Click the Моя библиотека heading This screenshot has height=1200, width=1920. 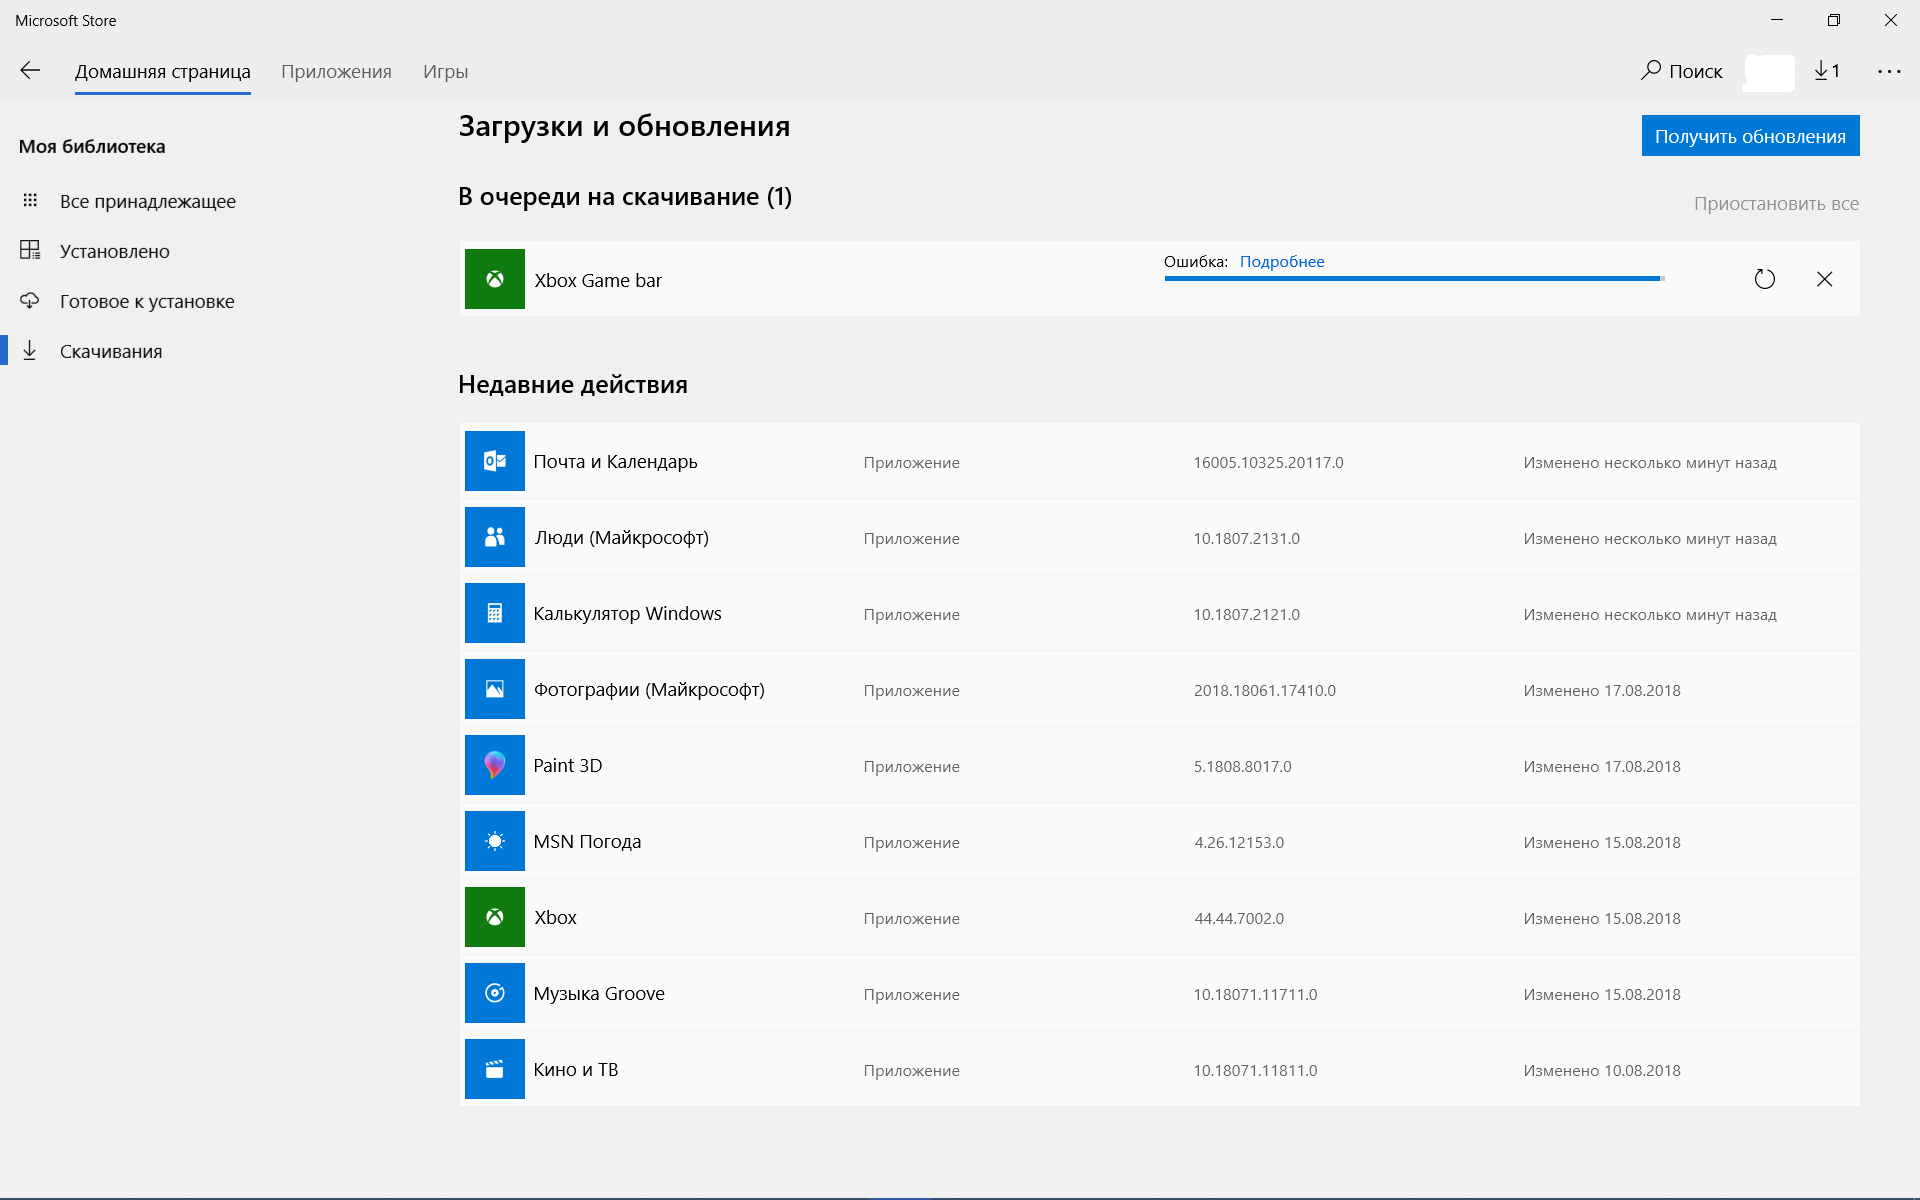click(92, 146)
